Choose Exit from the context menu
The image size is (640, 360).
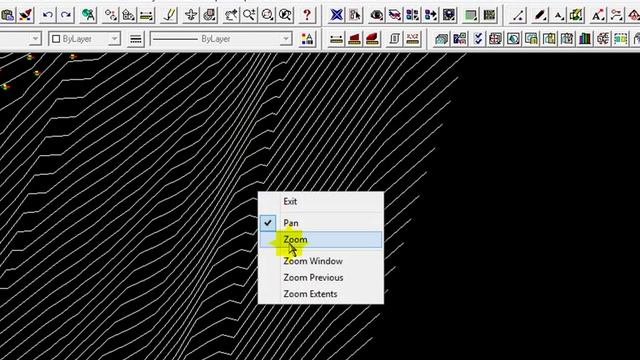click(x=321, y=201)
